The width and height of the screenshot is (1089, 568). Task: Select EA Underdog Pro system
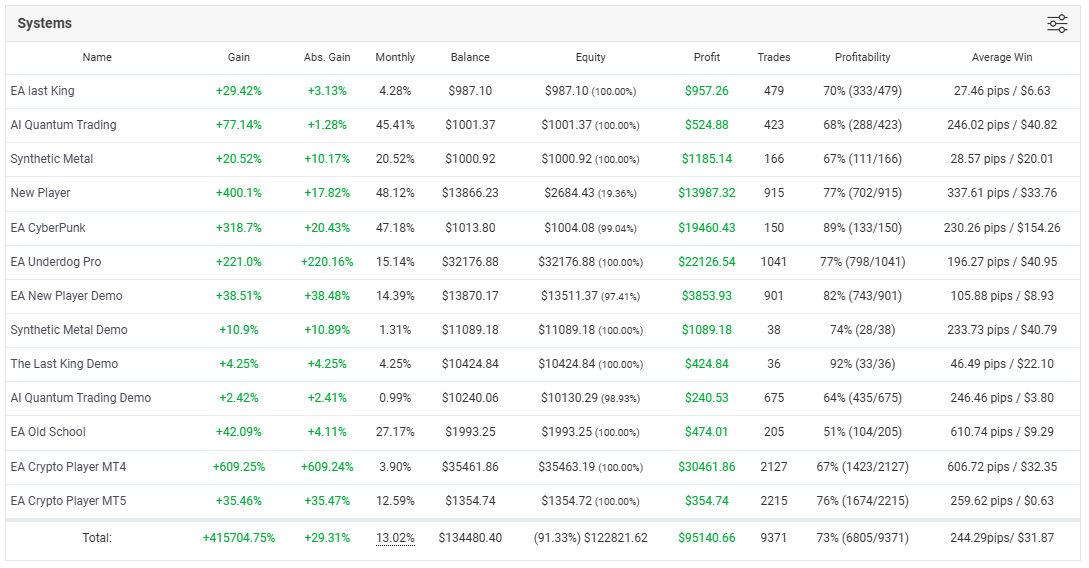coord(56,262)
